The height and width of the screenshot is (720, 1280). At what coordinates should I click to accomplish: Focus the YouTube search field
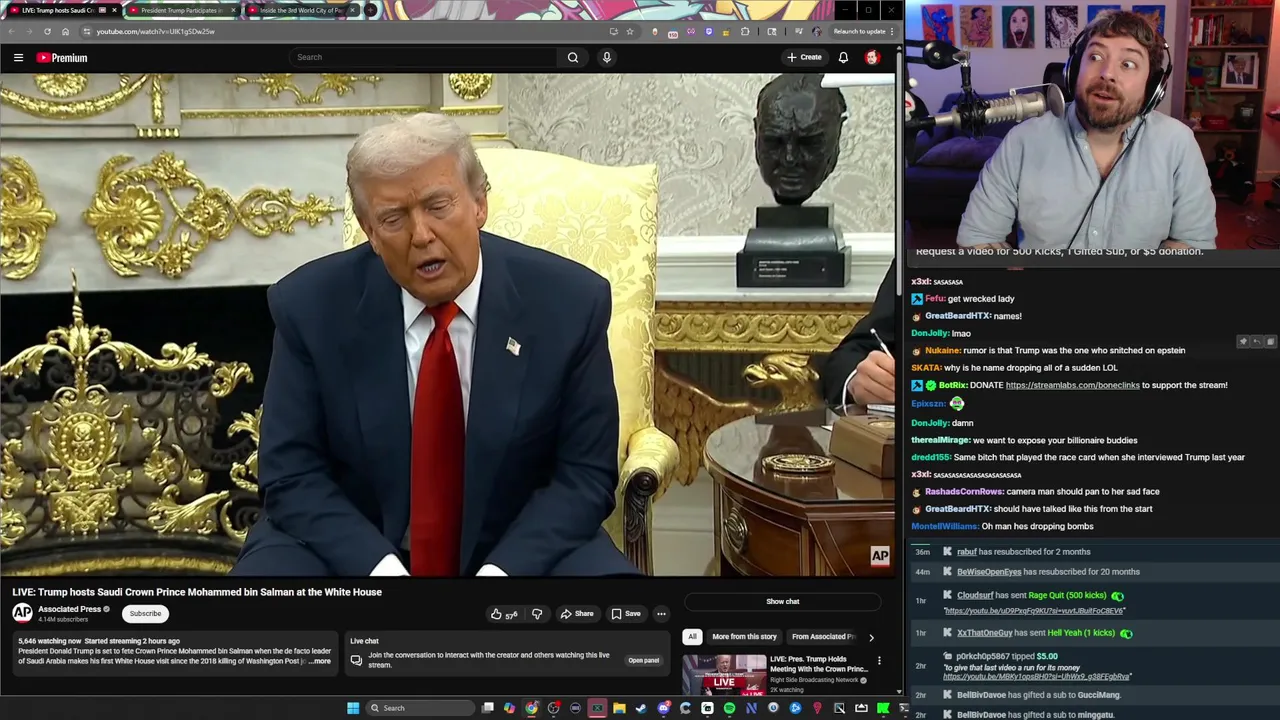coord(424,57)
